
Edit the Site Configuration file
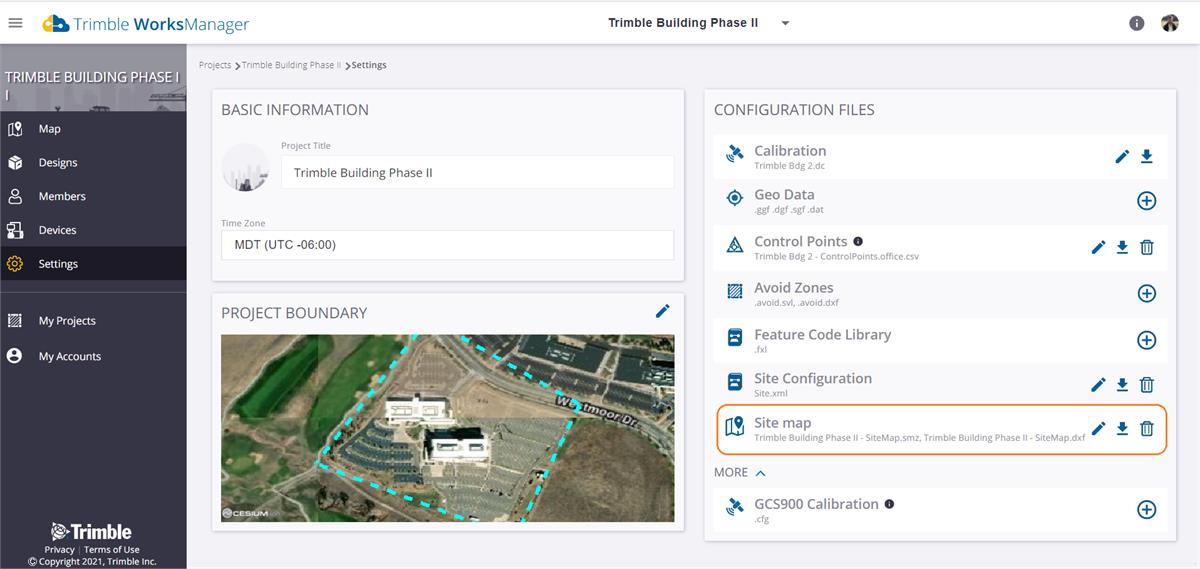coord(1098,384)
